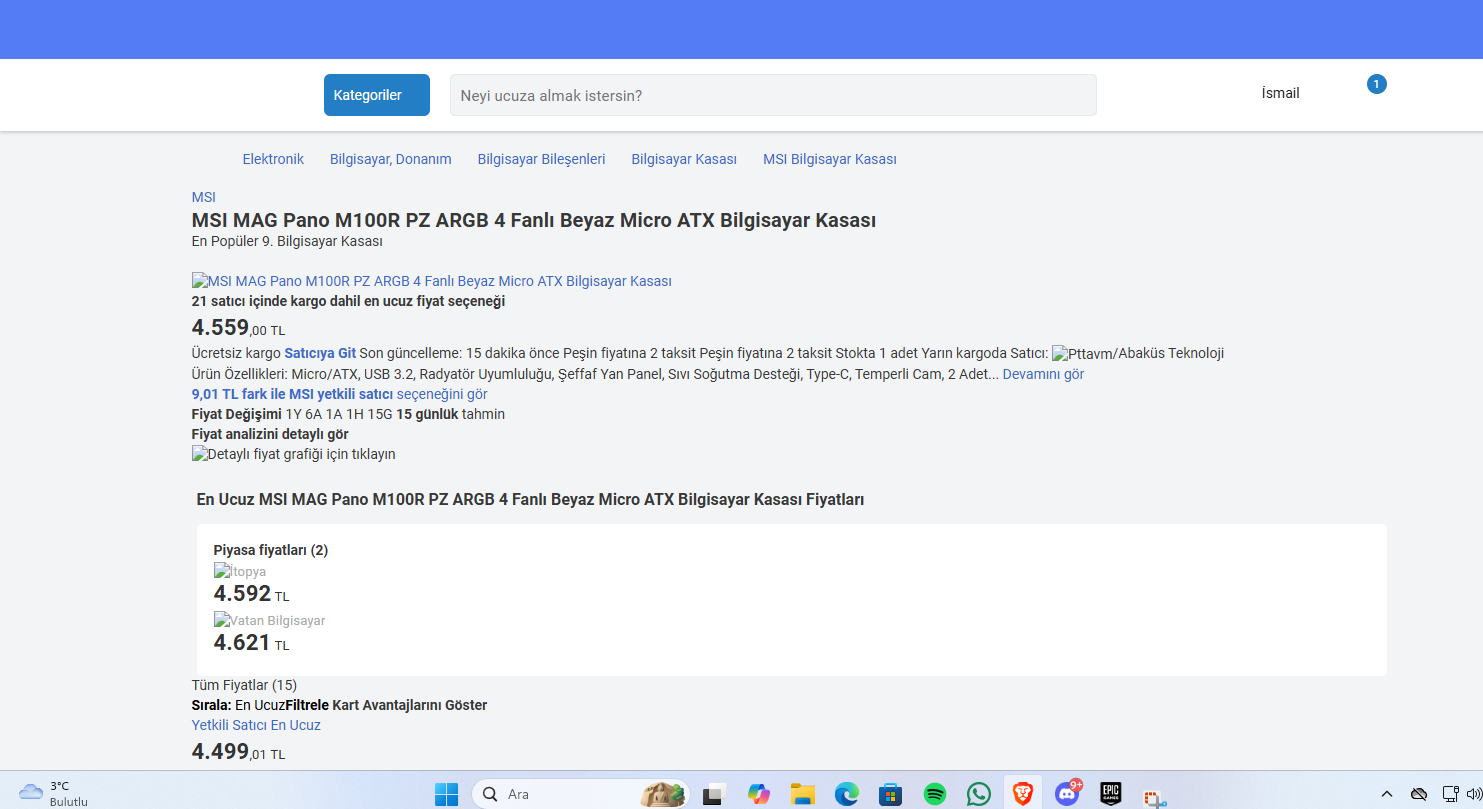Click the MSI brand link above the title
This screenshot has width=1483, height=809.
[204, 197]
